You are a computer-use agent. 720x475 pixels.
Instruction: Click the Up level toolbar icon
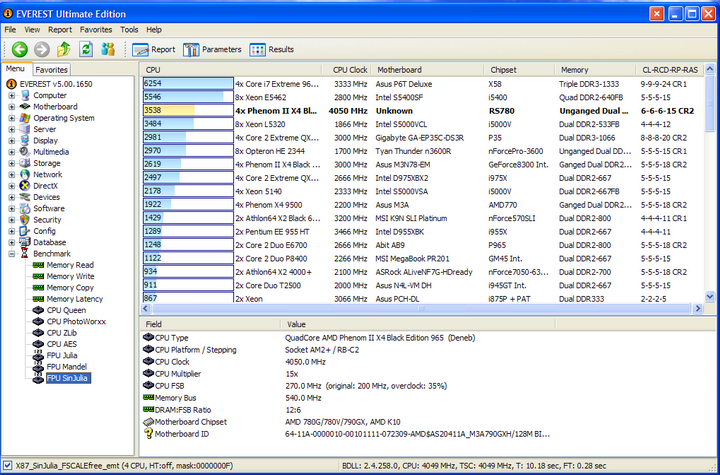point(64,49)
